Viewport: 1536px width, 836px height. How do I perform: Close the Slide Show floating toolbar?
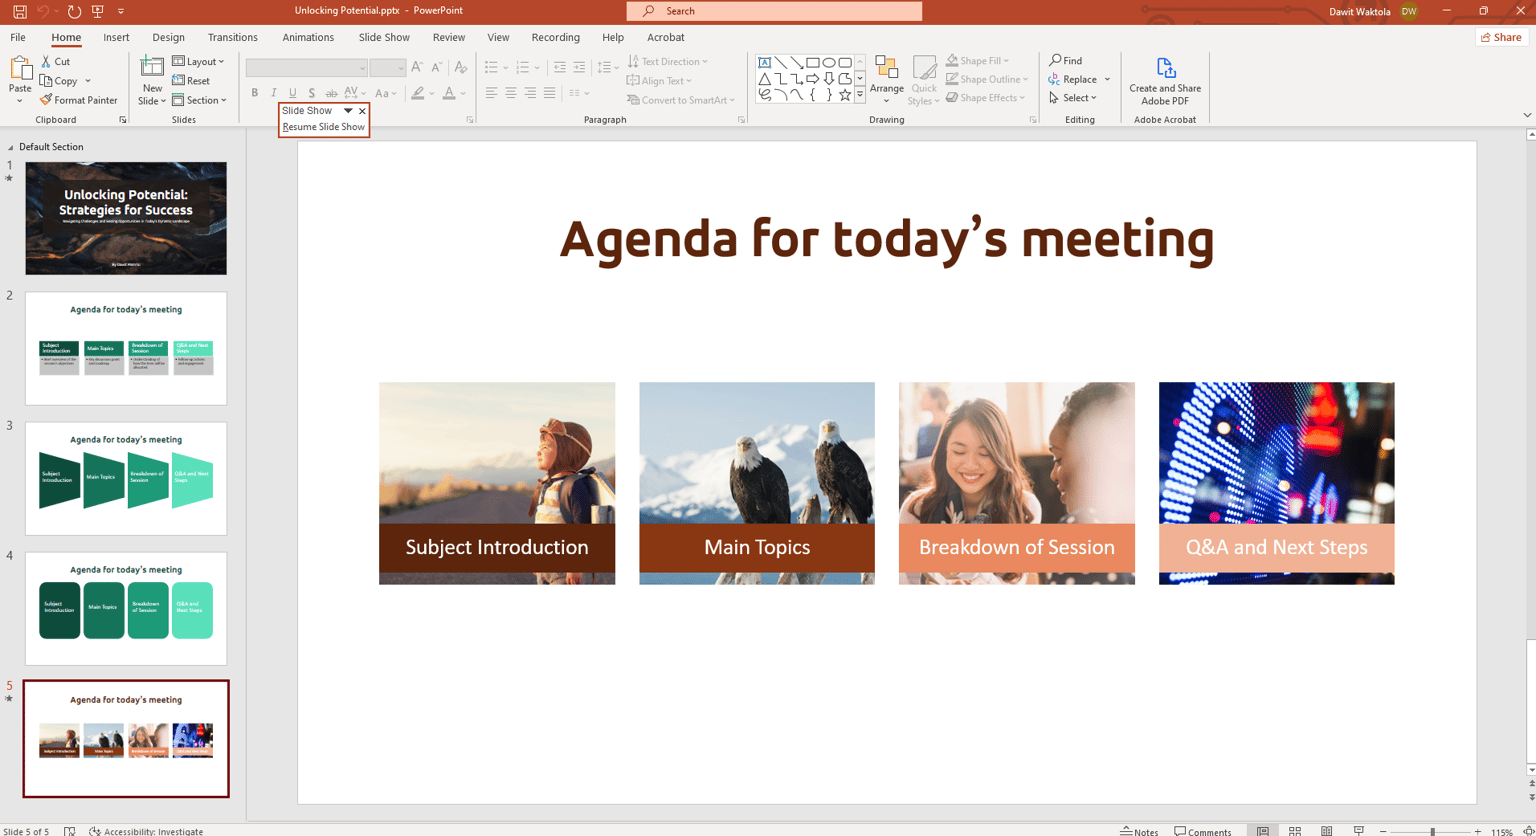tap(362, 111)
